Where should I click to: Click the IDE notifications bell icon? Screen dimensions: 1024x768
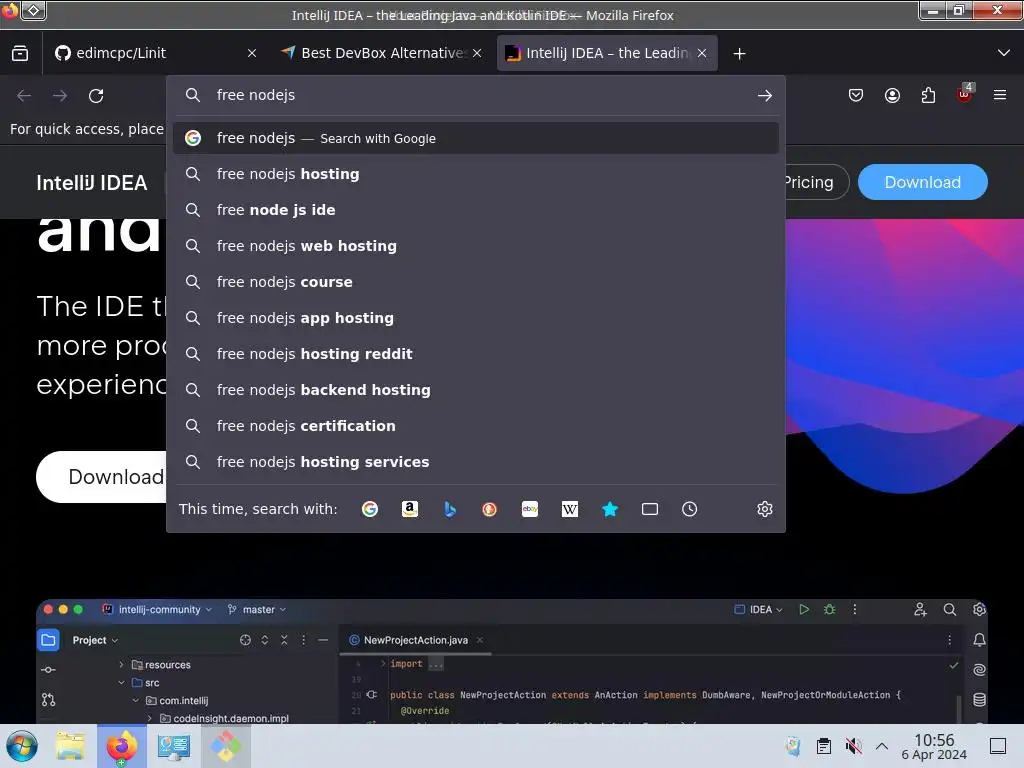(x=979, y=640)
